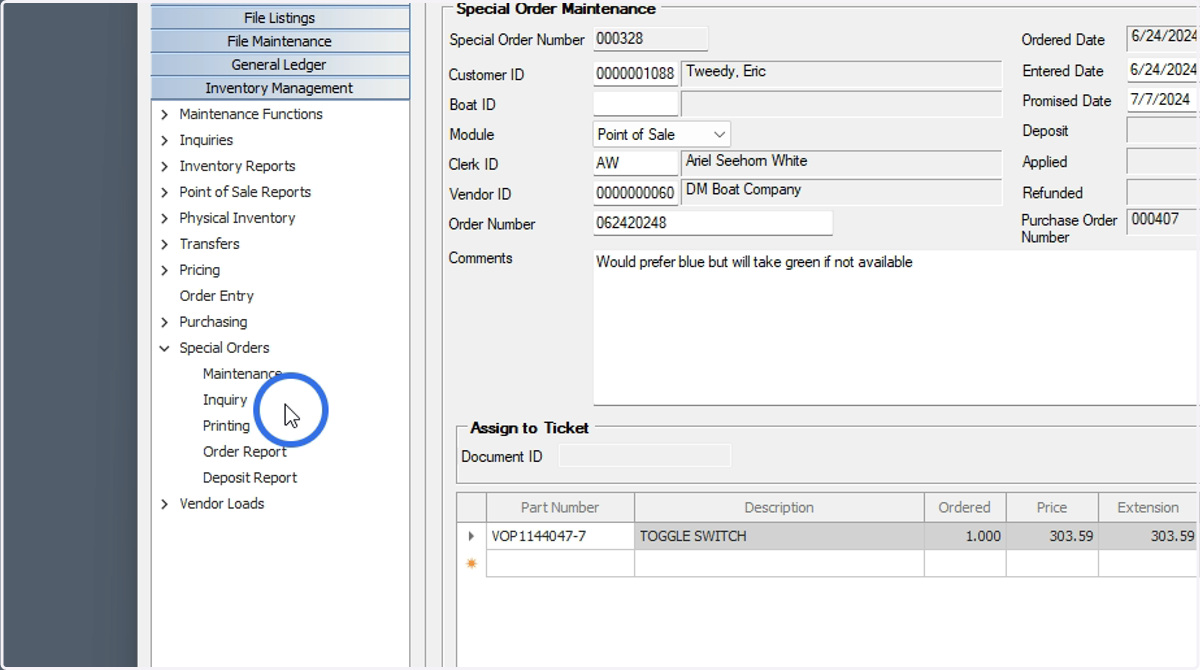This screenshot has width=1200, height=670.
Task: Select the Inventory Reports label
Action: (x=237, y=166)
